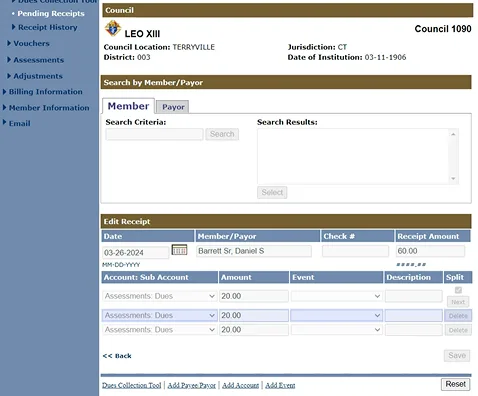Open the Event dropdown in the highlighted row
Image resolution: width=478 pixels, height=396 pixels.
coord(336,315)
